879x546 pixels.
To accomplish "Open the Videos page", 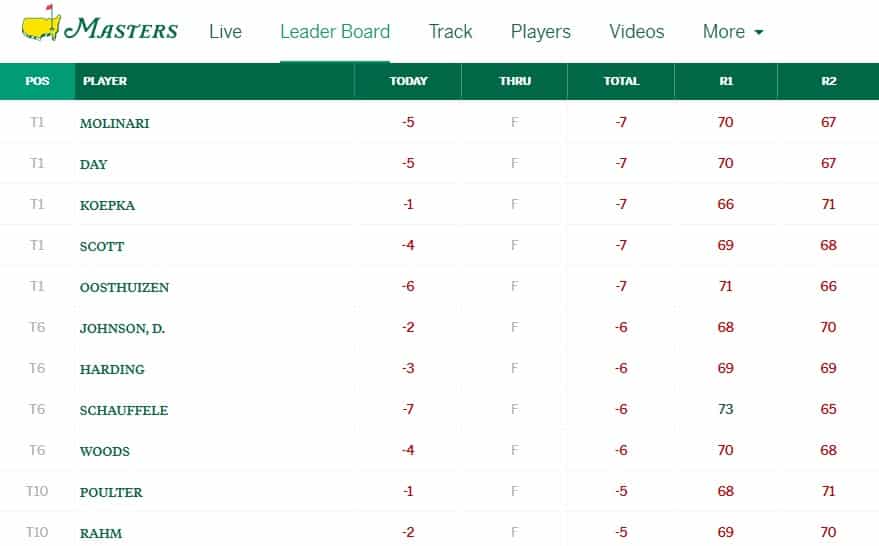I will pyautogui.click(x=636, y=31).
